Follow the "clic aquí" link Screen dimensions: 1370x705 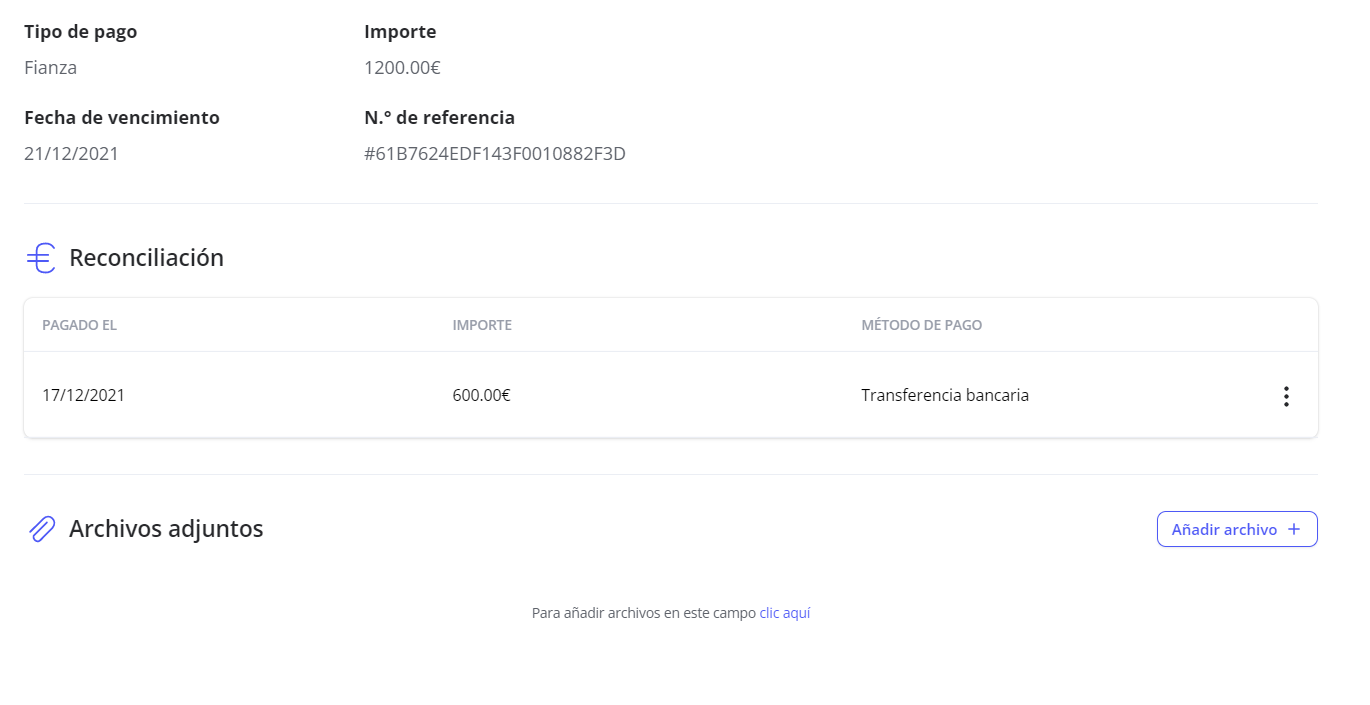tap(784, 613)
